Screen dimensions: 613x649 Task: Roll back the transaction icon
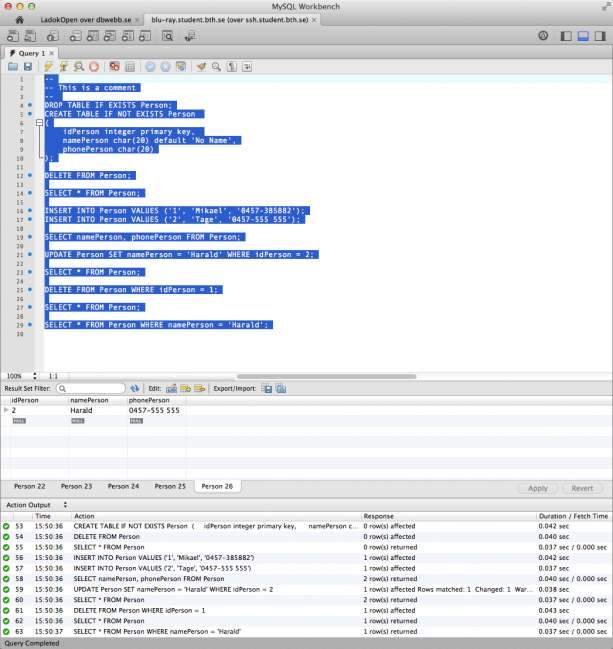(x=166, y=67)
